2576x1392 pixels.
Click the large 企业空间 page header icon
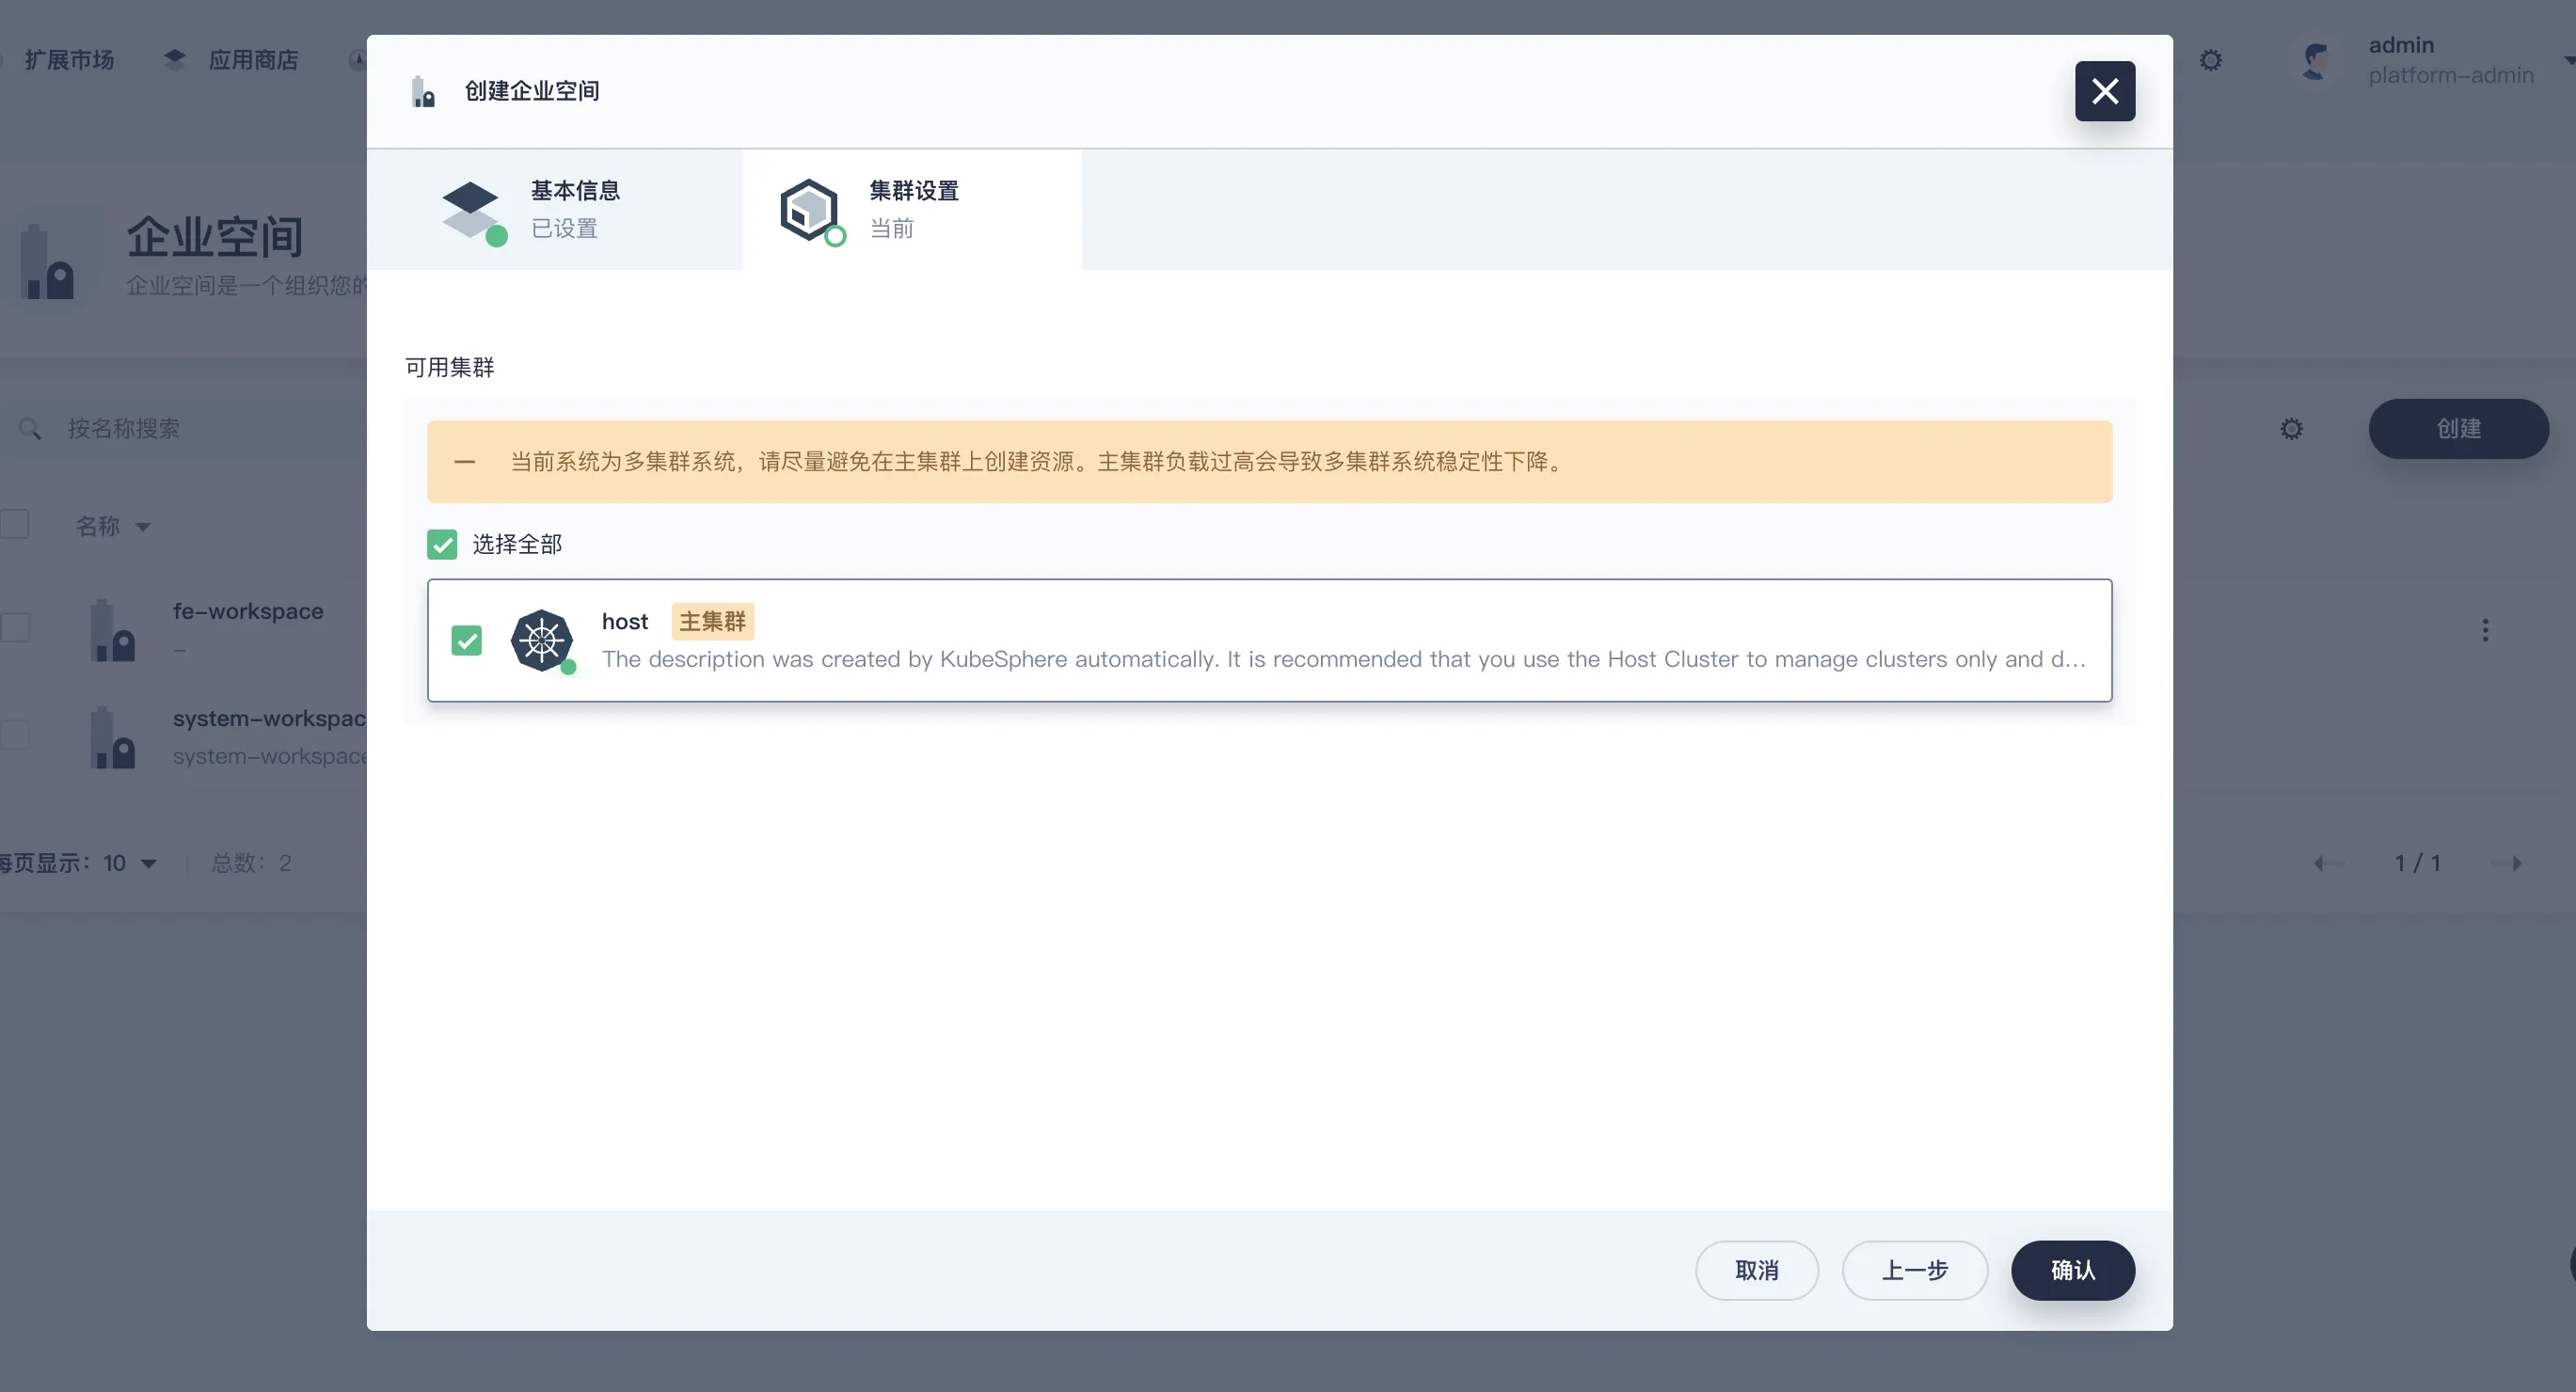(x=48, y=261)
